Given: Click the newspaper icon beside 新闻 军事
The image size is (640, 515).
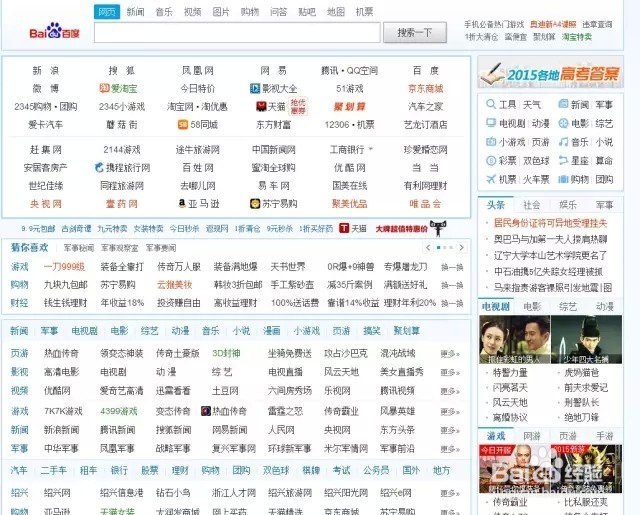Looking at the screenshot, I should pos(563,104).
